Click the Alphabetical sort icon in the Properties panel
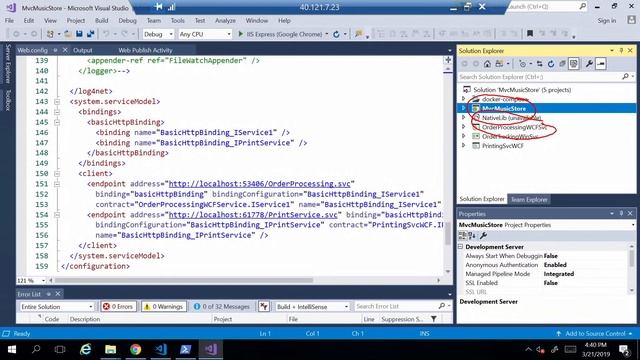 472,236
